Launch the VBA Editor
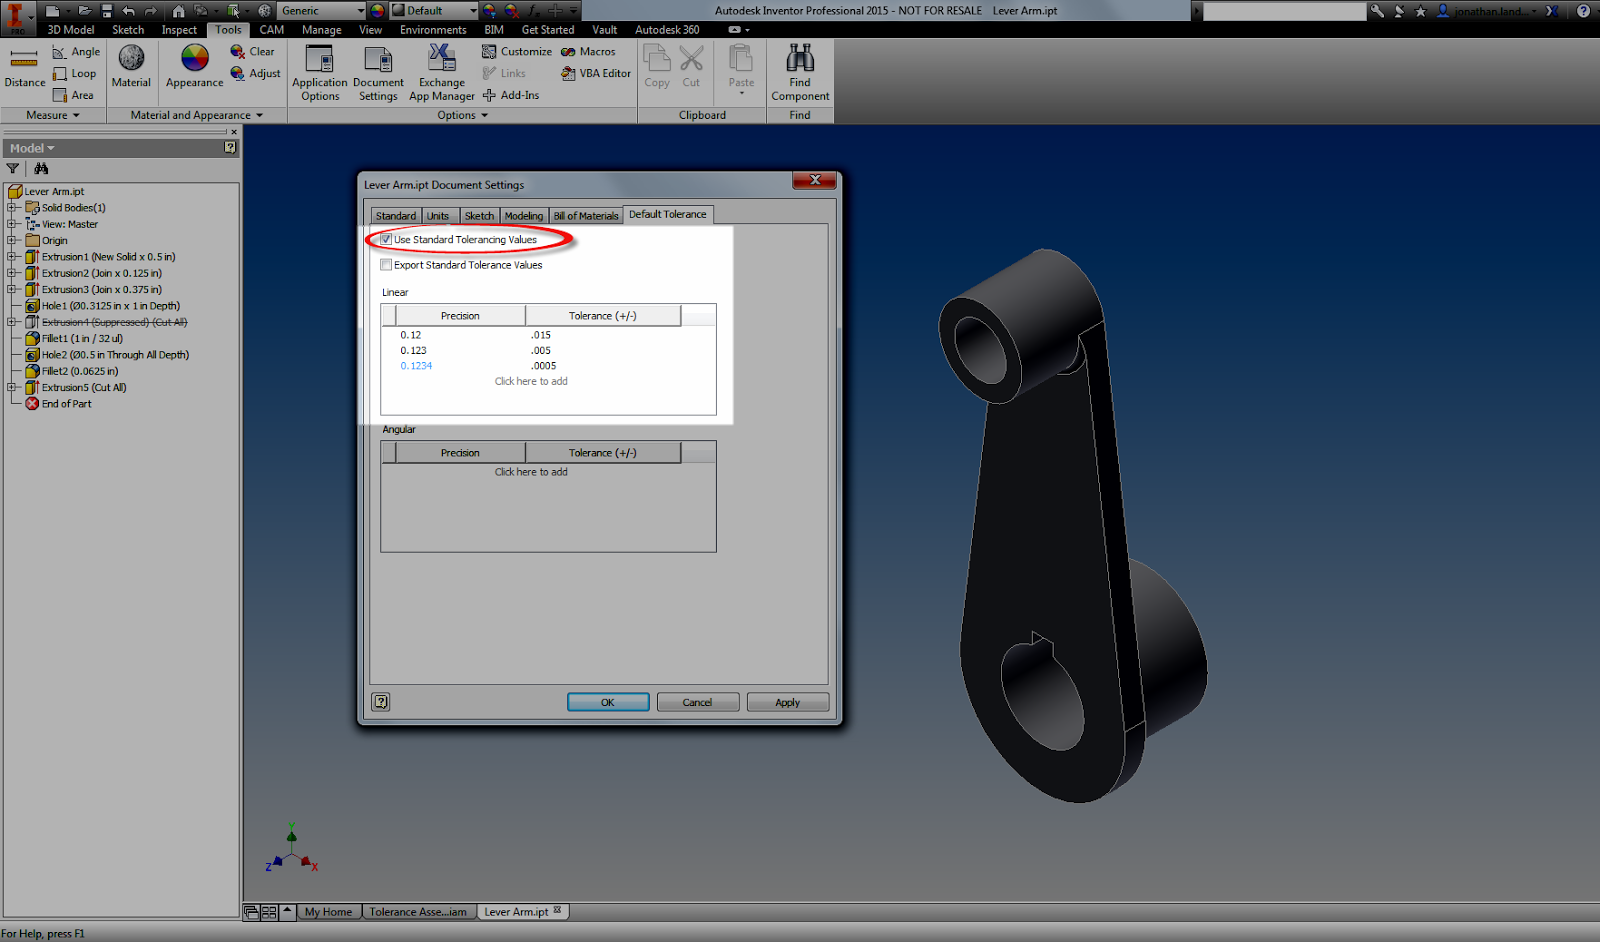This screenshot has height=942, width=1600. click(x=596, y=74)
